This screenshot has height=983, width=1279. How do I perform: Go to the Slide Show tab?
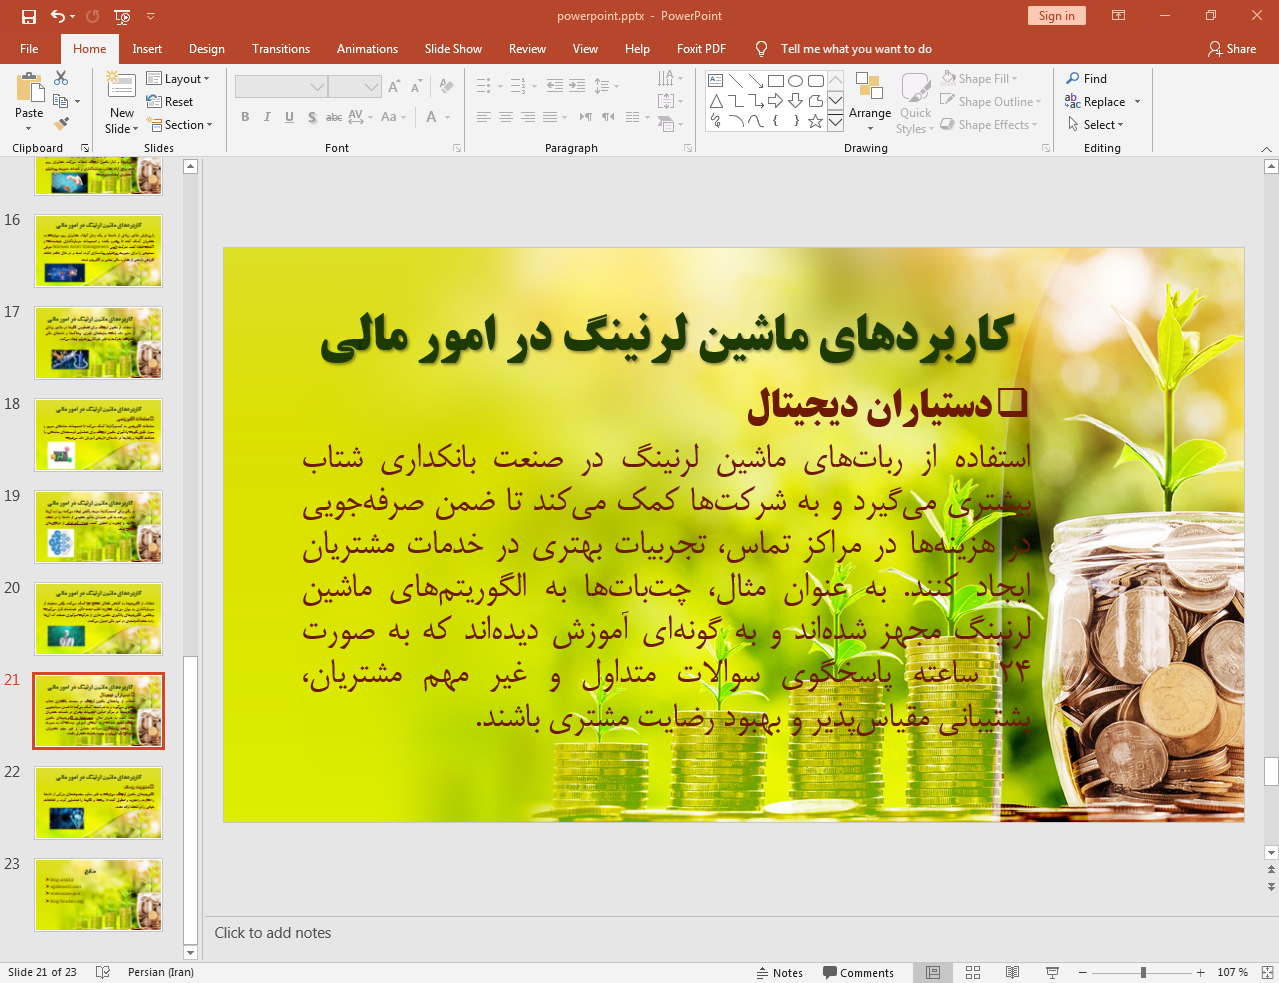453,49
